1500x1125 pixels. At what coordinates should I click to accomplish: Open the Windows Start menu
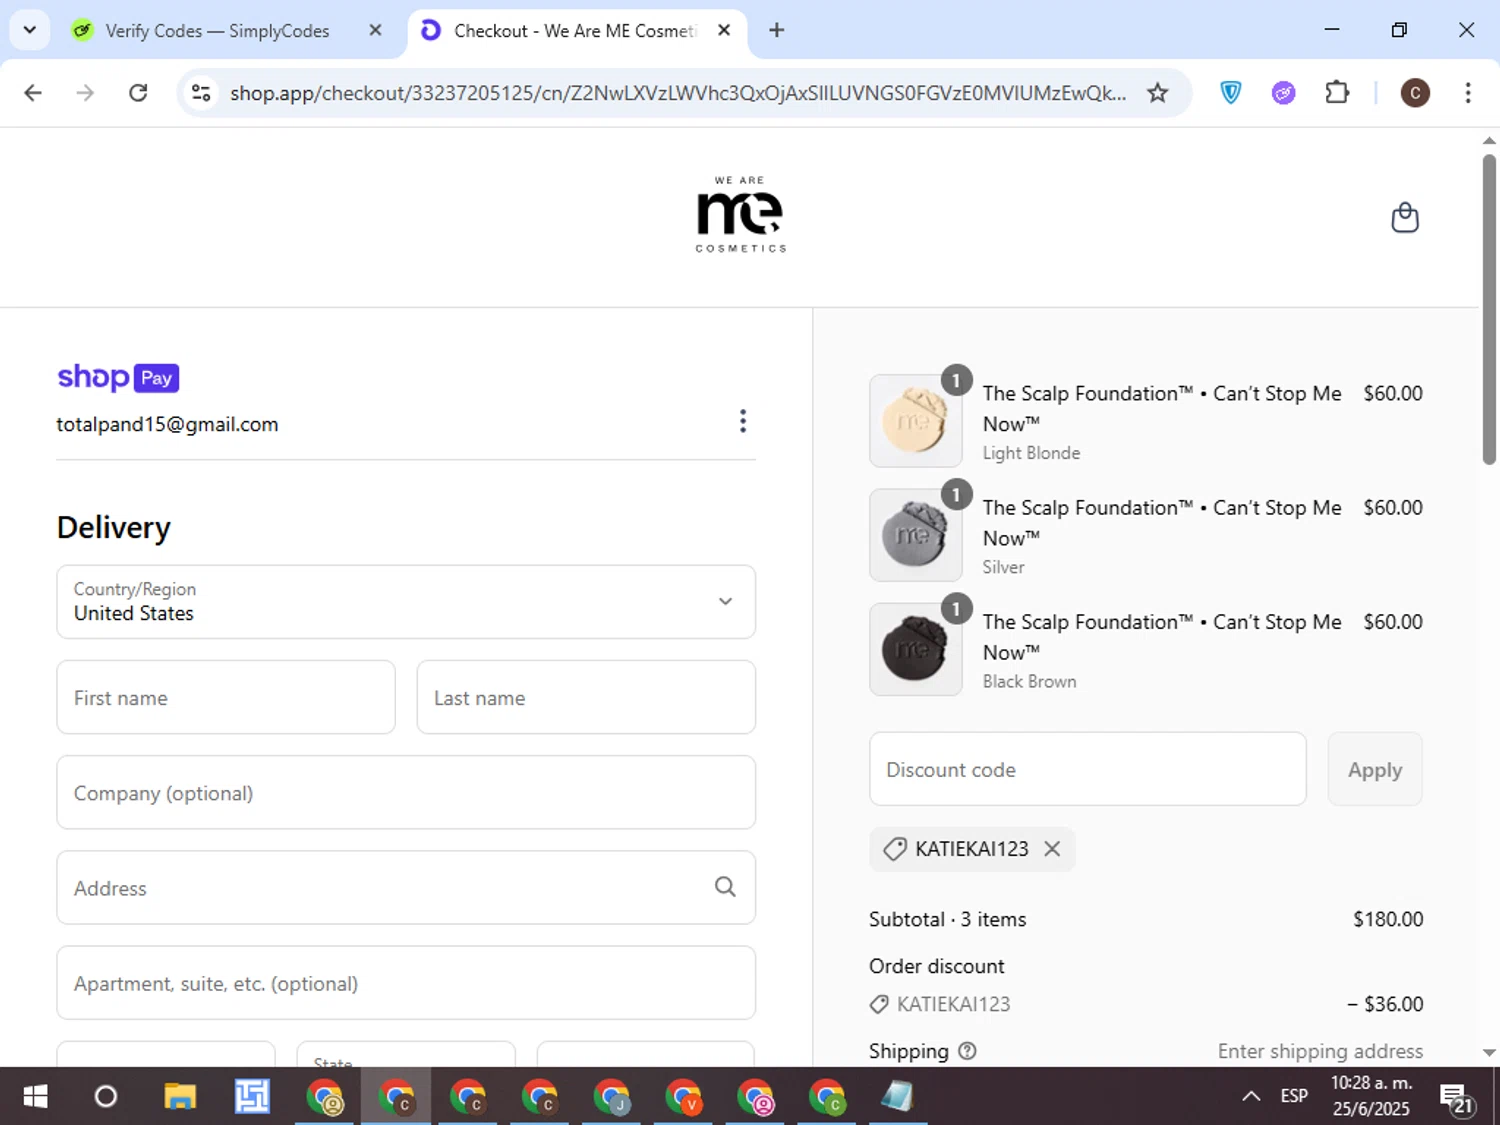click(35, 1097)
